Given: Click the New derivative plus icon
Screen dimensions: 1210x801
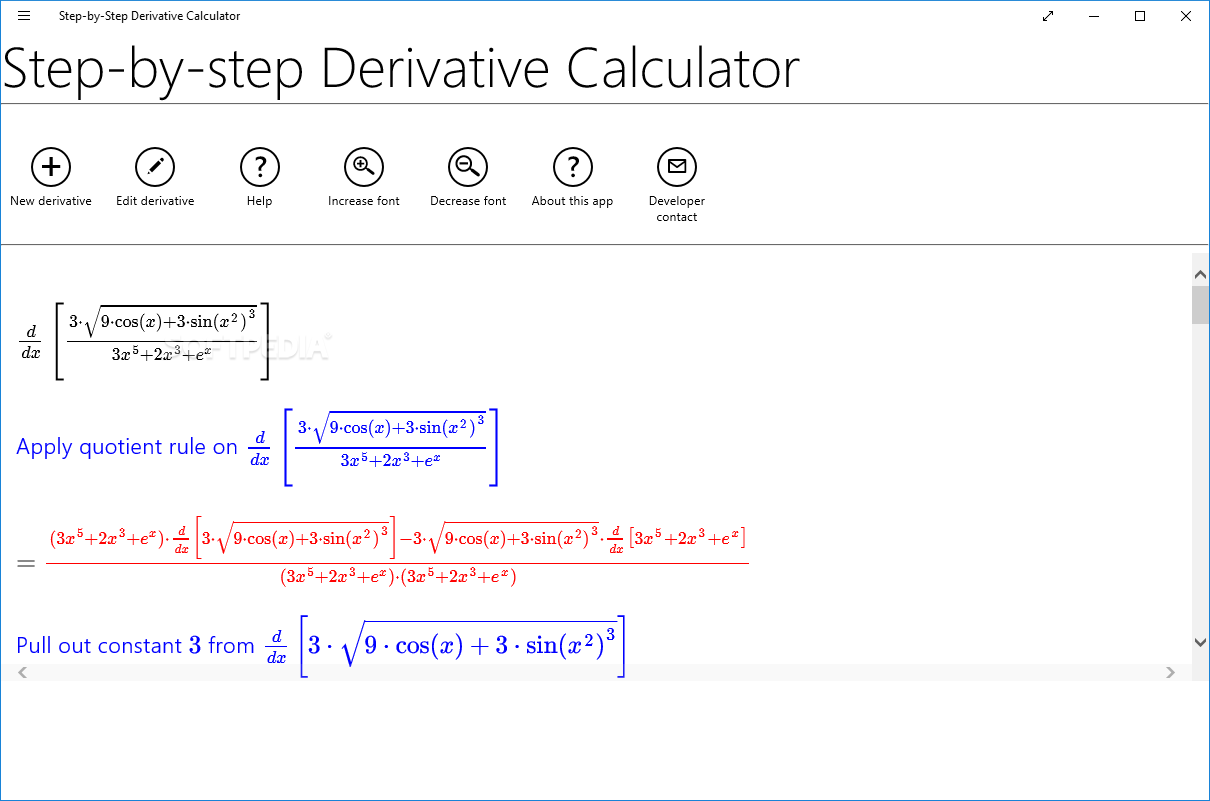Looking at the screenshot, I should 51,167.
